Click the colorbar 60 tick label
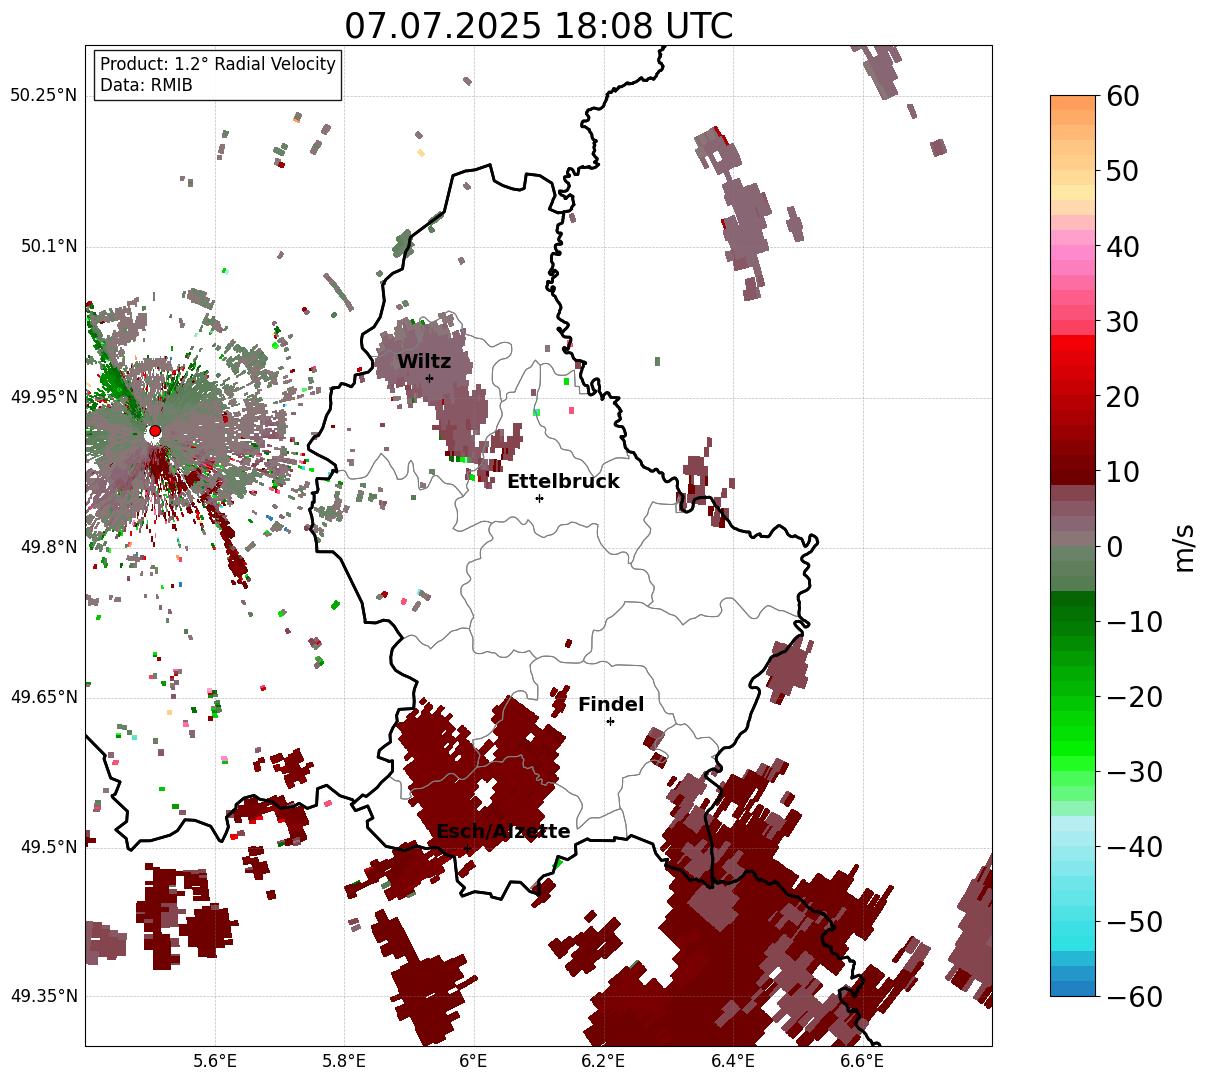 [1122, 96]
